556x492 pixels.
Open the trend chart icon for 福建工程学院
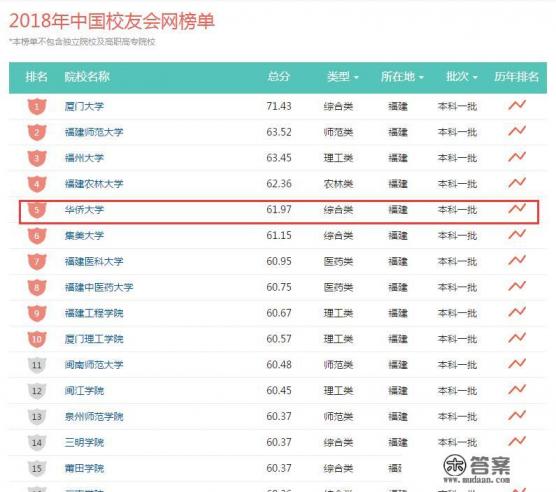517,312
